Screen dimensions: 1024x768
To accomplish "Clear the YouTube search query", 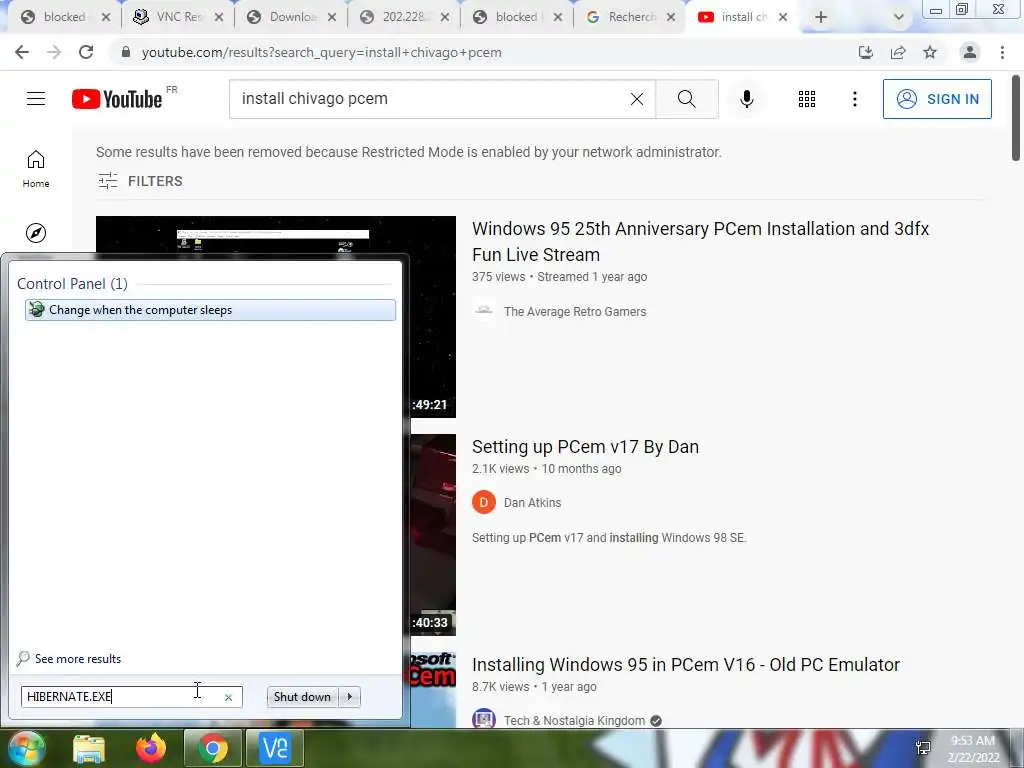I will (x=637, y=99).
